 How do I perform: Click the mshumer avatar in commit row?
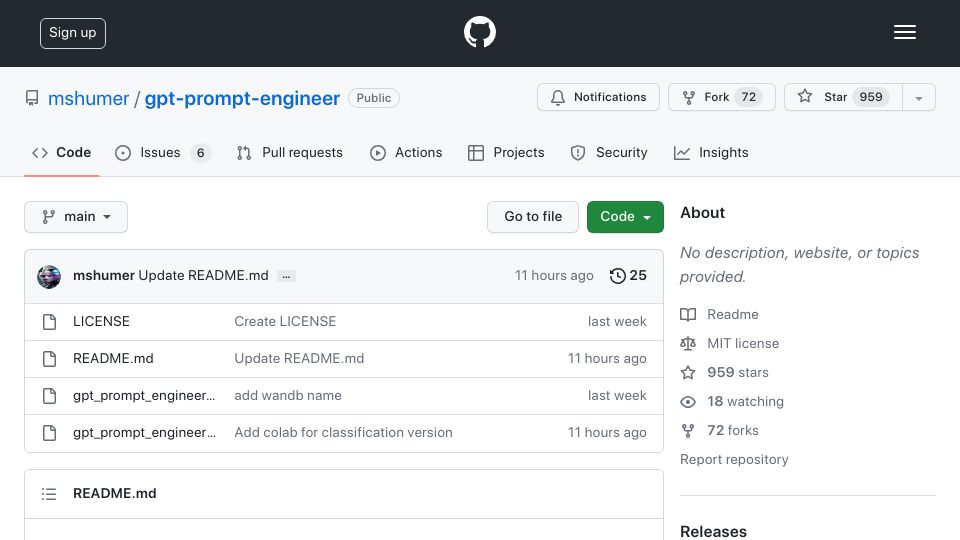tap(49, 276)
